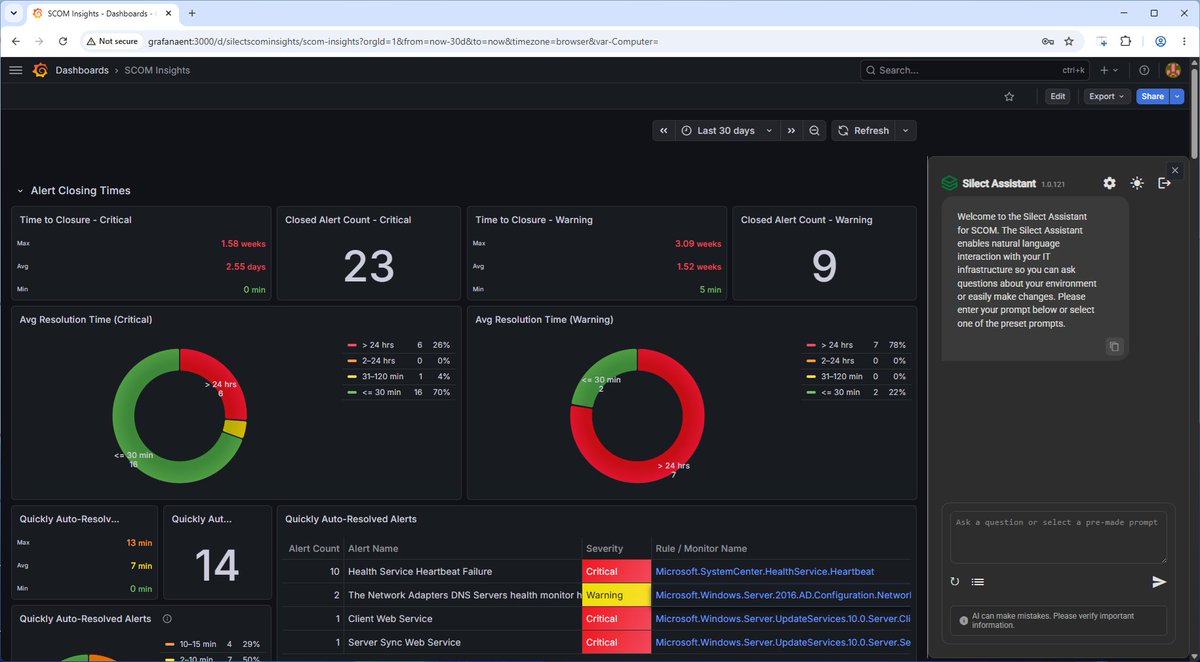Sort by Severity column header
The image size is (1200, 662).
pos(604,548)
